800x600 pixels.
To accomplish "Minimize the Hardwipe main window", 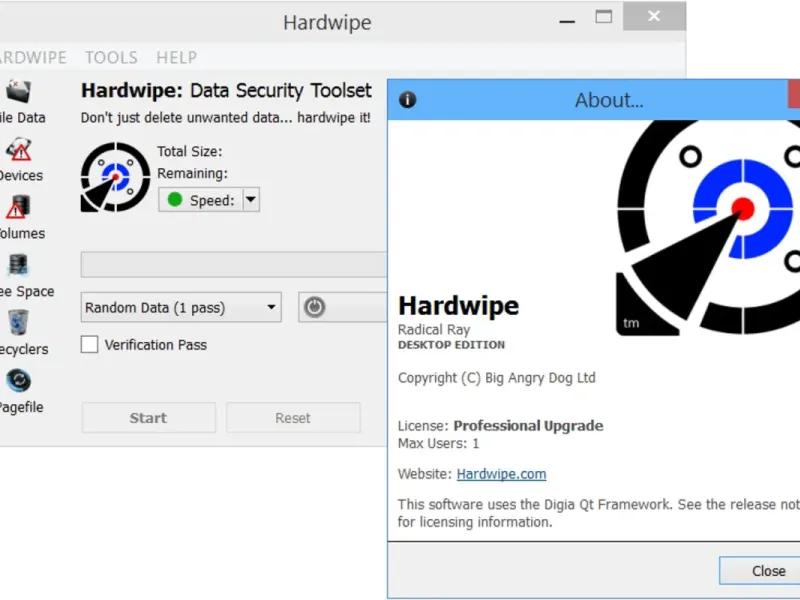I will click(x=567, y=21).
